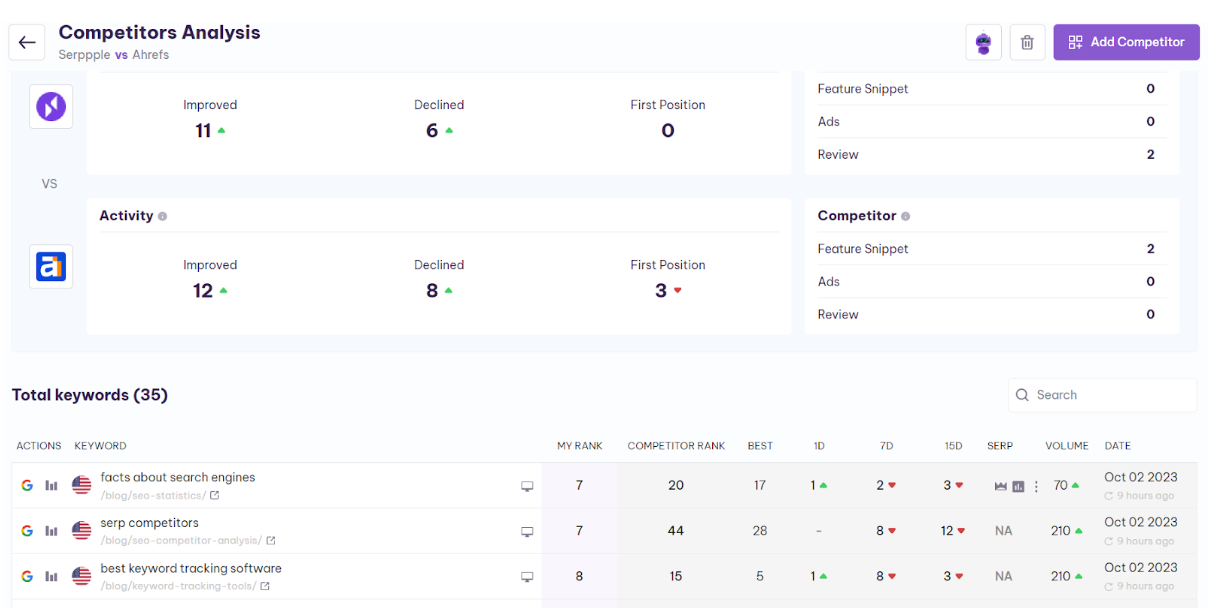The height and width of the screenshot is (614, 1208).
Task: Open keyword best keyword tracking software
Action: point(191,568)
